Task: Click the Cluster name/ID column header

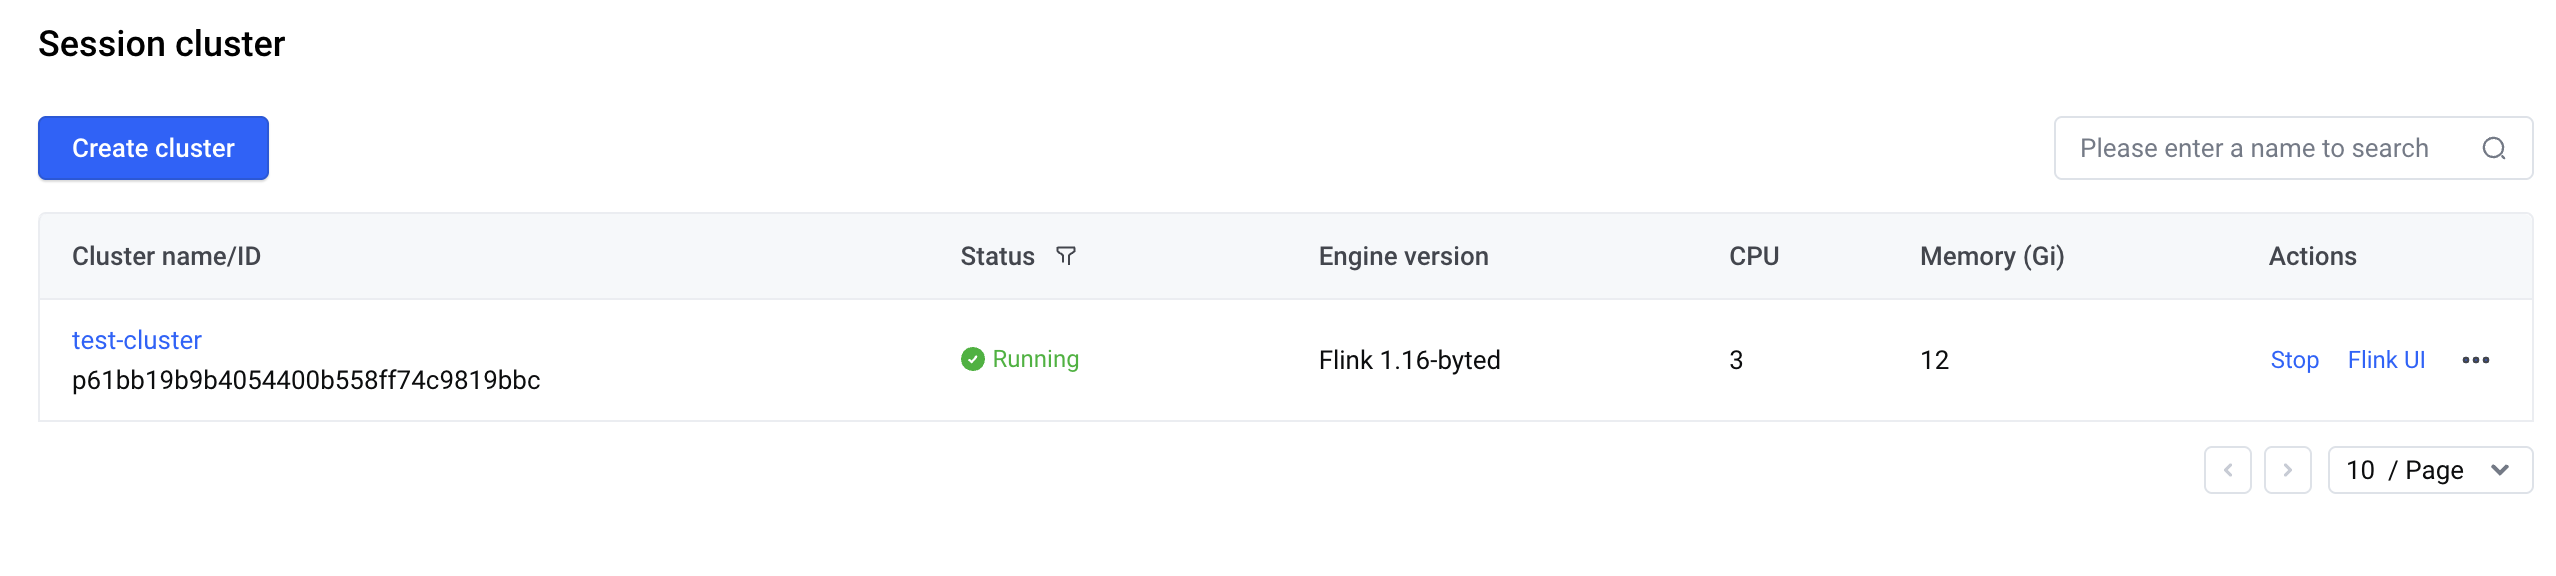Action: pyautogui.click(x=166, y=256)
